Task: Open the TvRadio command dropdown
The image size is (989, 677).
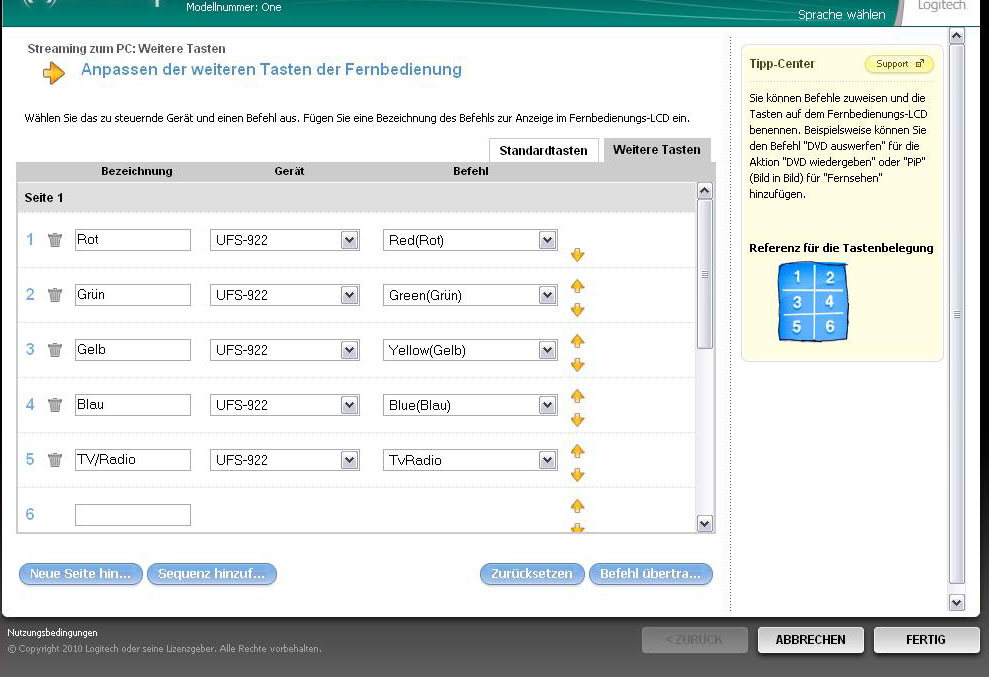Action: [547, 460]
